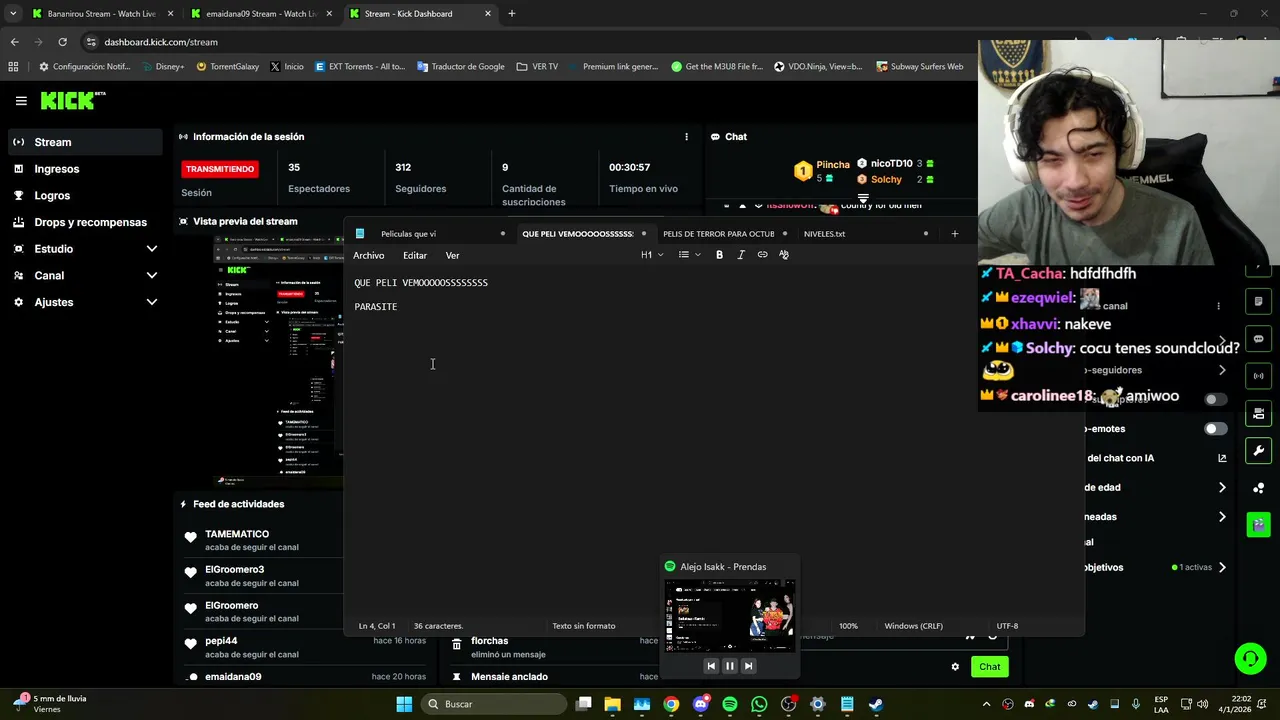The width and height of the screenshot is (1280, 720).
Task: Open the chat bubble sidebar icon
Action: (x=1258, y=339)
